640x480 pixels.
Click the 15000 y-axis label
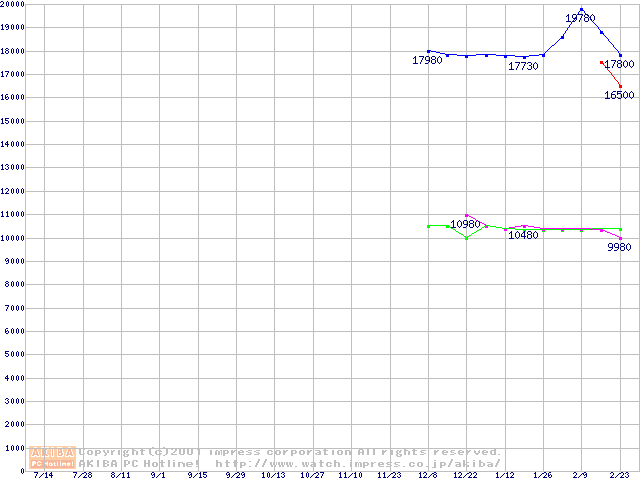(x=13, y=121)
